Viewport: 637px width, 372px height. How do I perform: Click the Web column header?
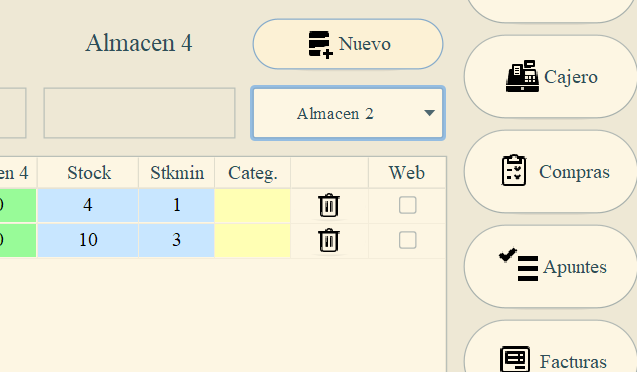tap(407, 173)
